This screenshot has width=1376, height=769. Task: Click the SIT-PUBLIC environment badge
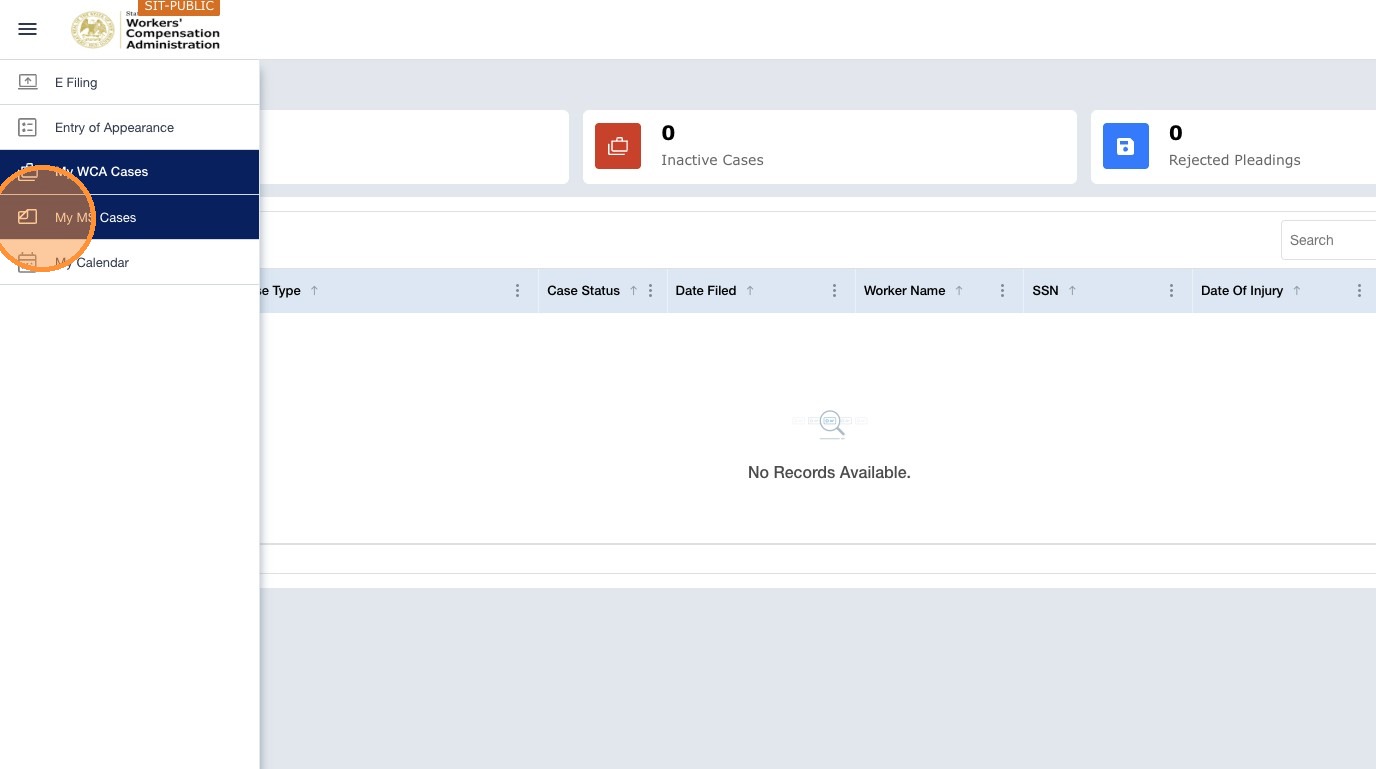pos(179,7)
